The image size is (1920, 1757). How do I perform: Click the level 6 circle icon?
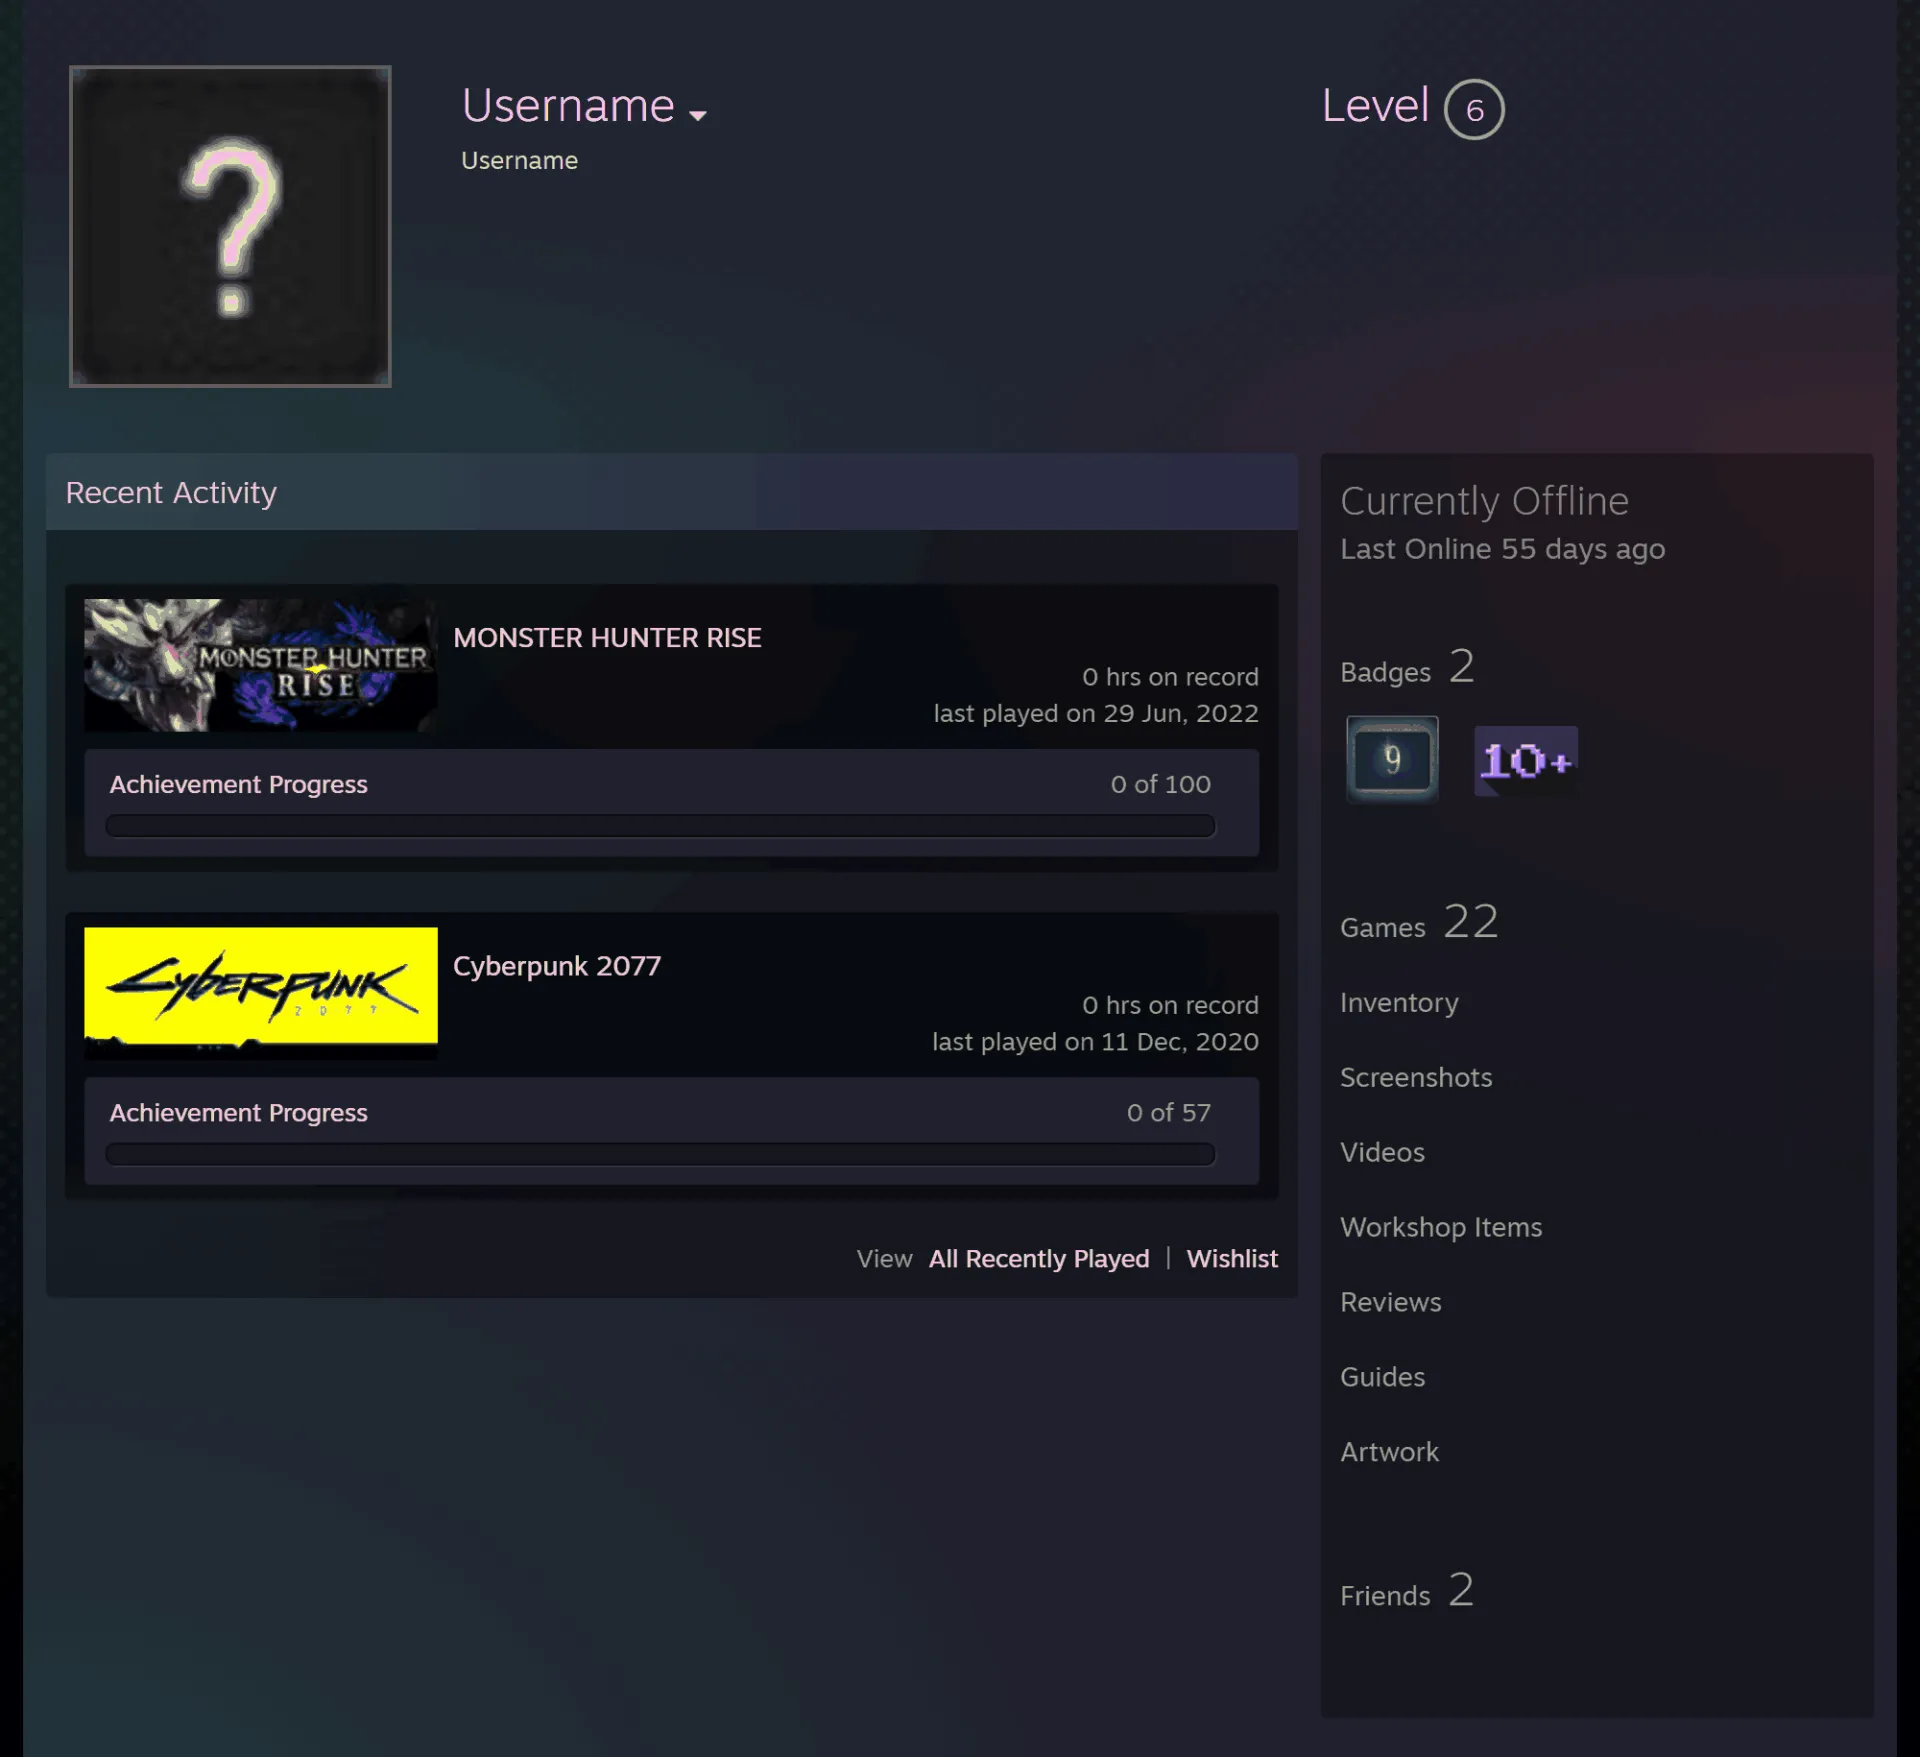[1474, 109]
